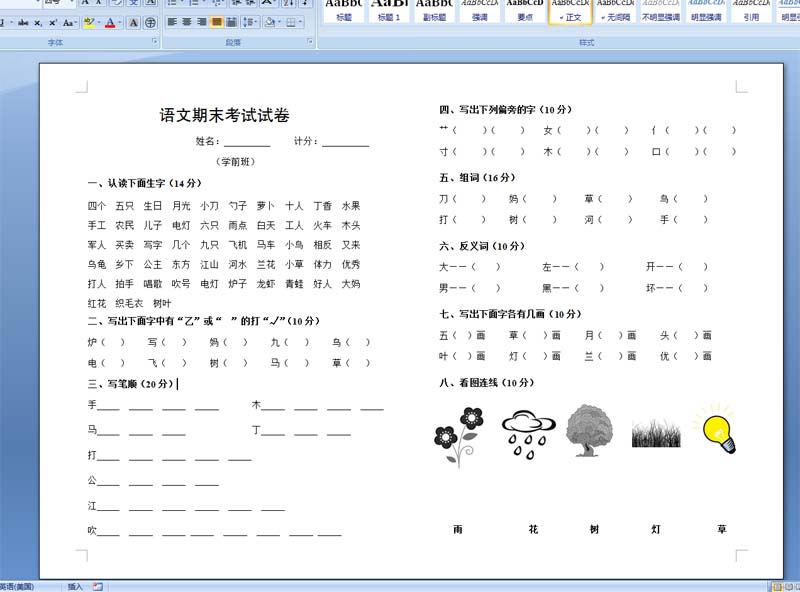This screenshot has width=800, height=592.
Task: Click the paragraph shading paint bucket
Action: click(270, 22)
